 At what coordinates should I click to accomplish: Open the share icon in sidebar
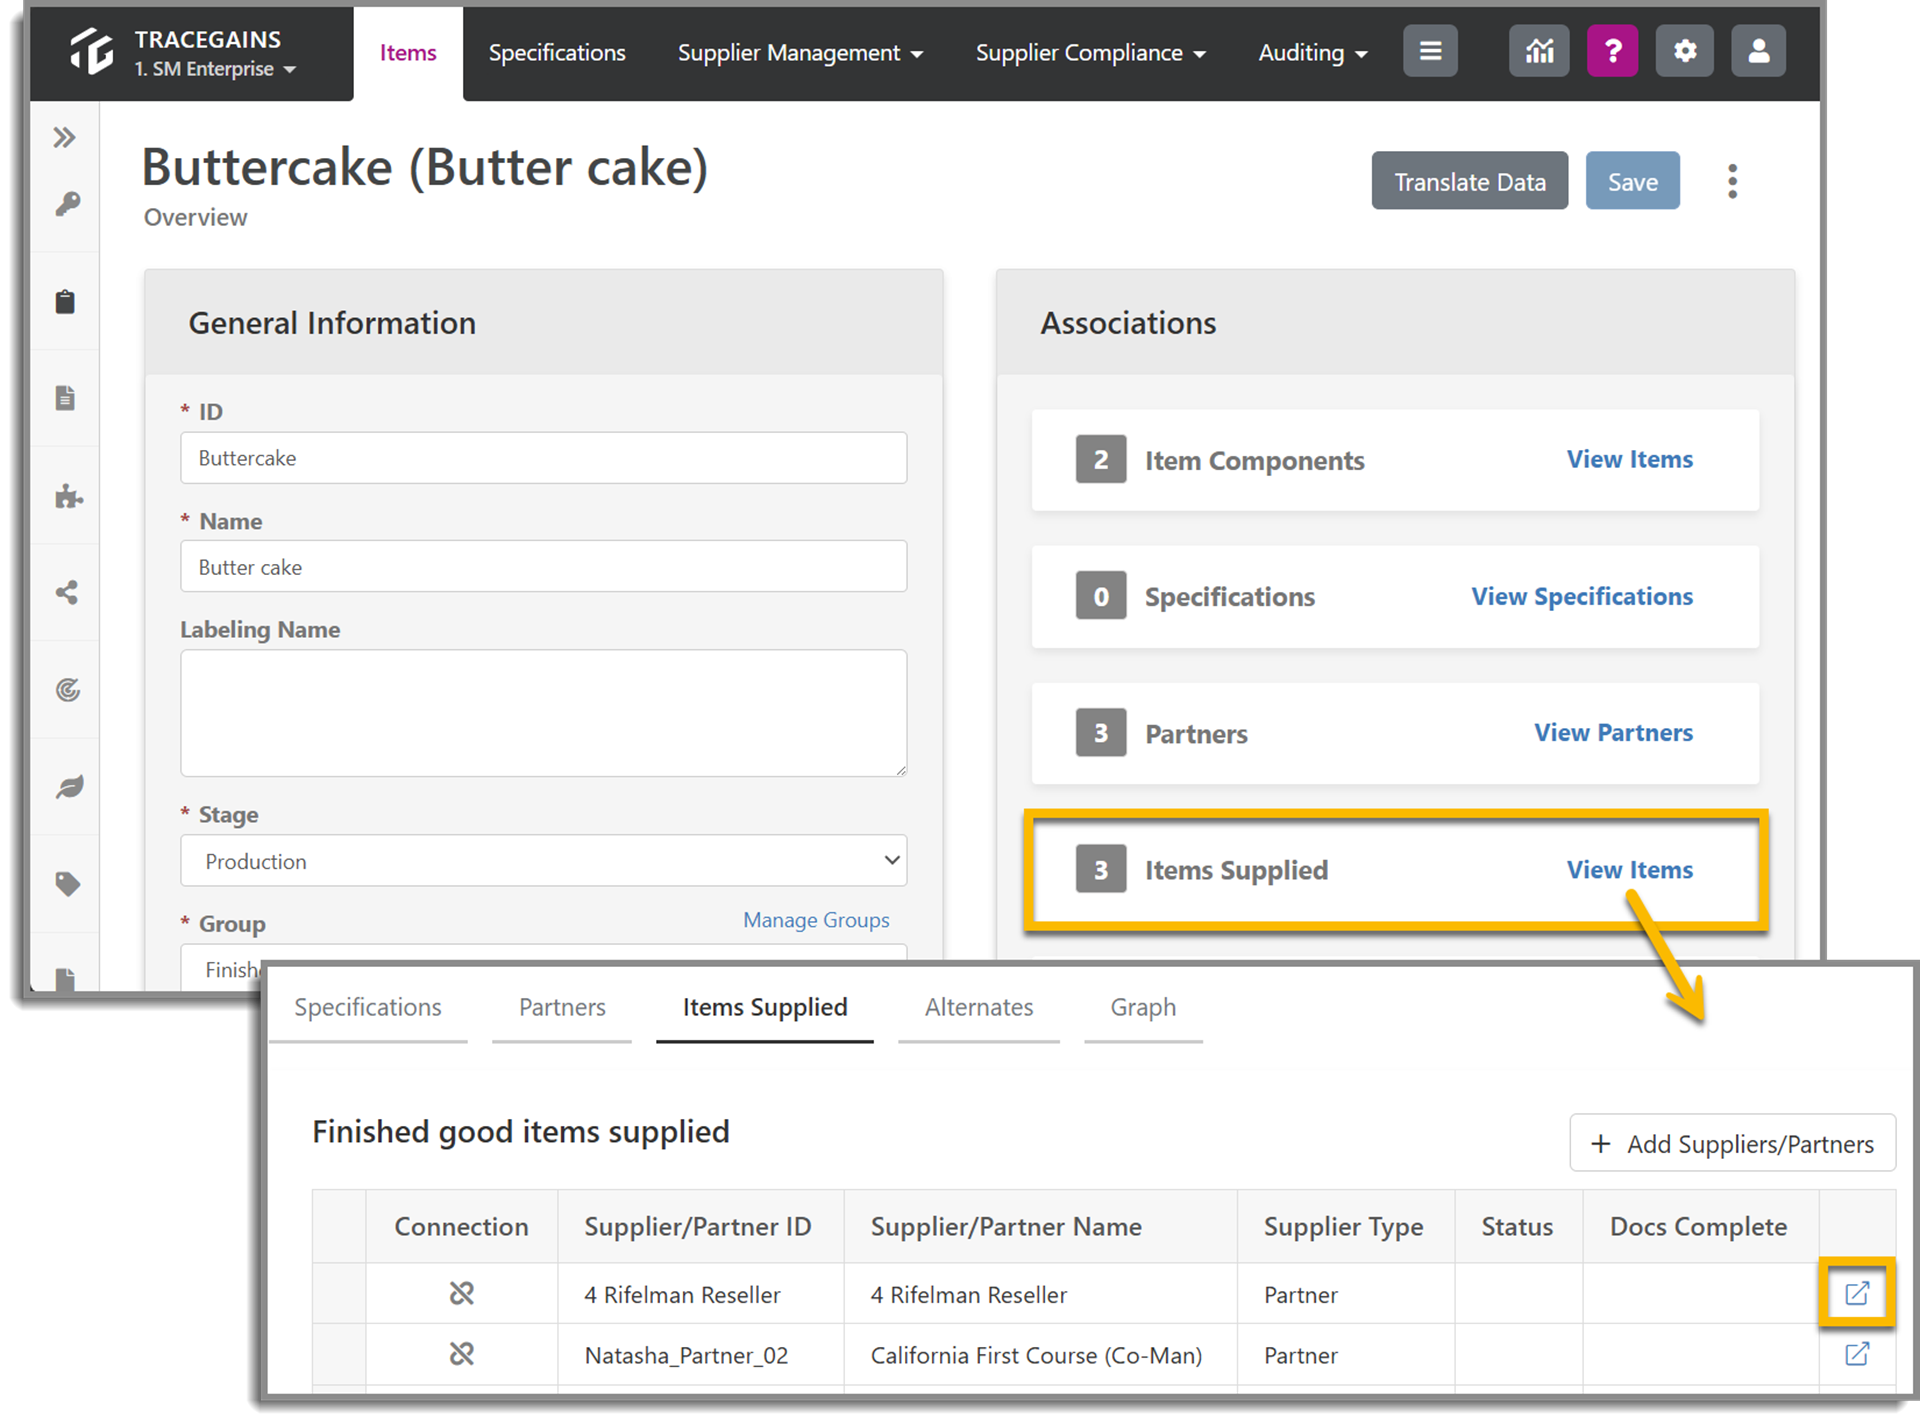pos(67,592)
